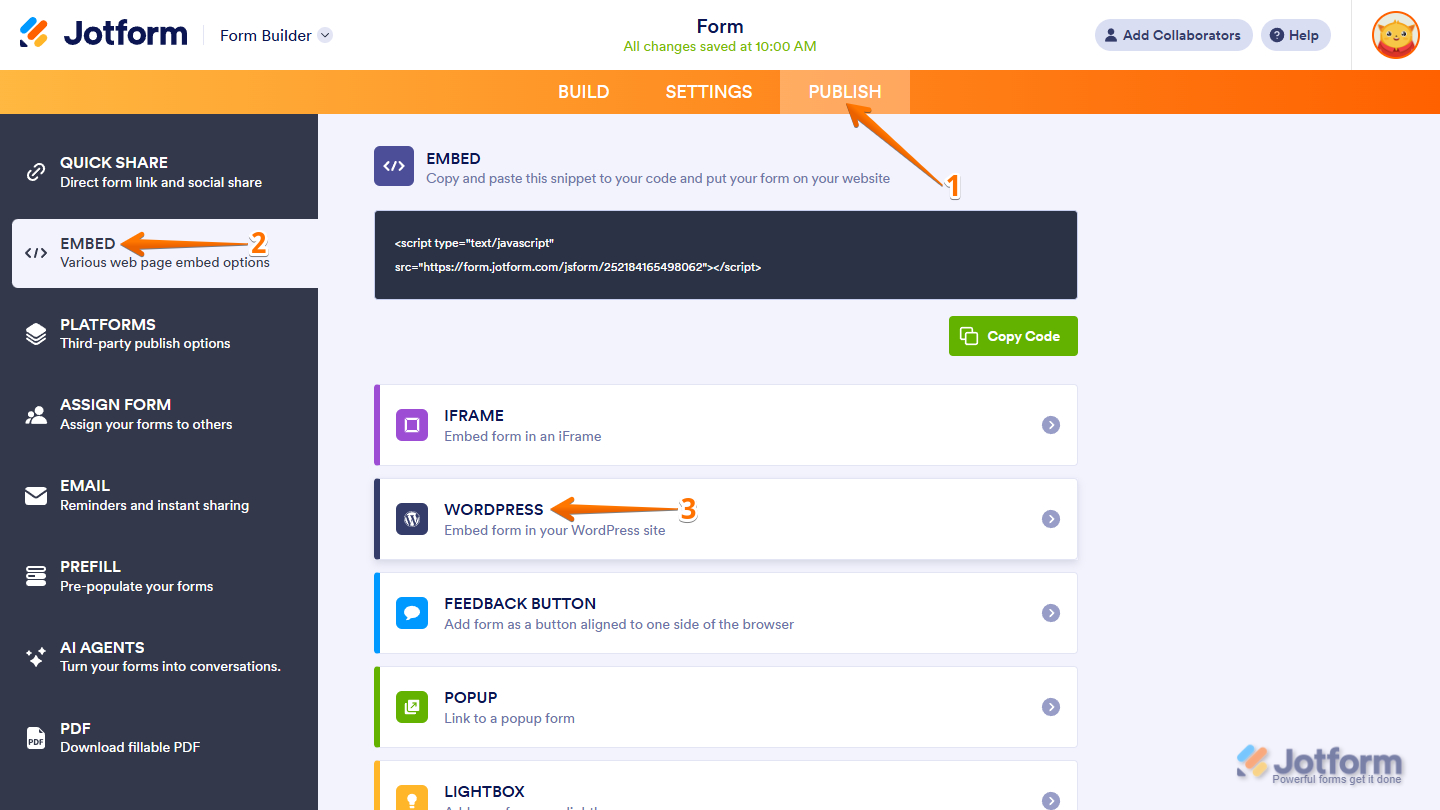Screen dimensions: 1440x810
Task: Open the Form Builder dropdown
Action: [x=275, y=35]
